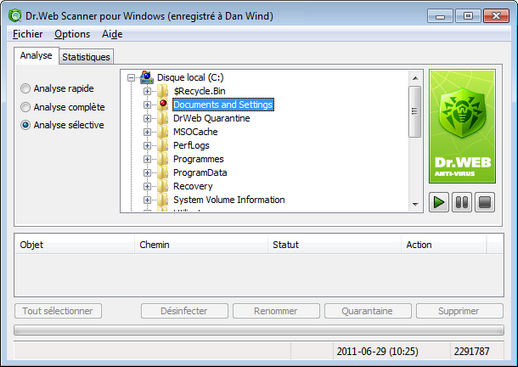The height and width of the screenshot is (367, 518).
Task: Select the Documents and Settings tree item
Action: (223, 105)
